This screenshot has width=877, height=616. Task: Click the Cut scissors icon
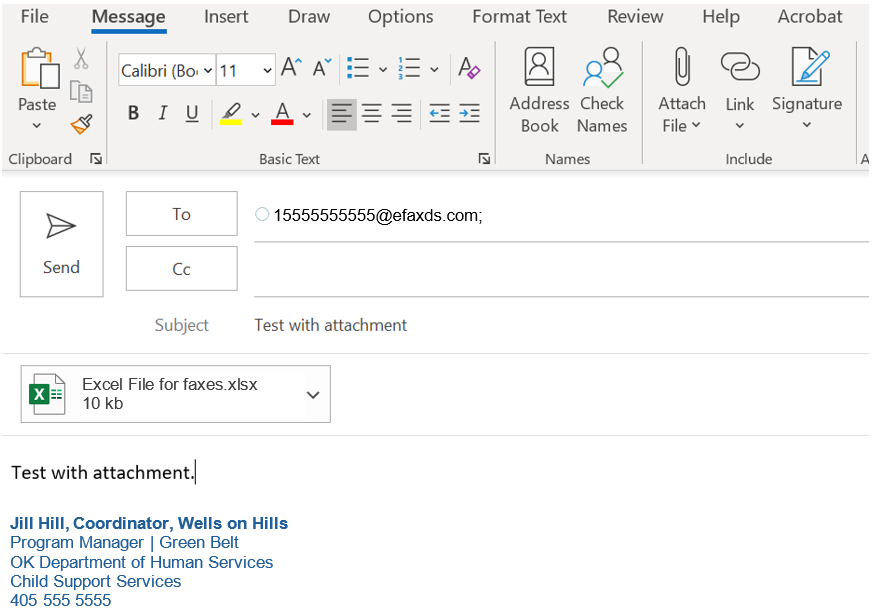81,58
